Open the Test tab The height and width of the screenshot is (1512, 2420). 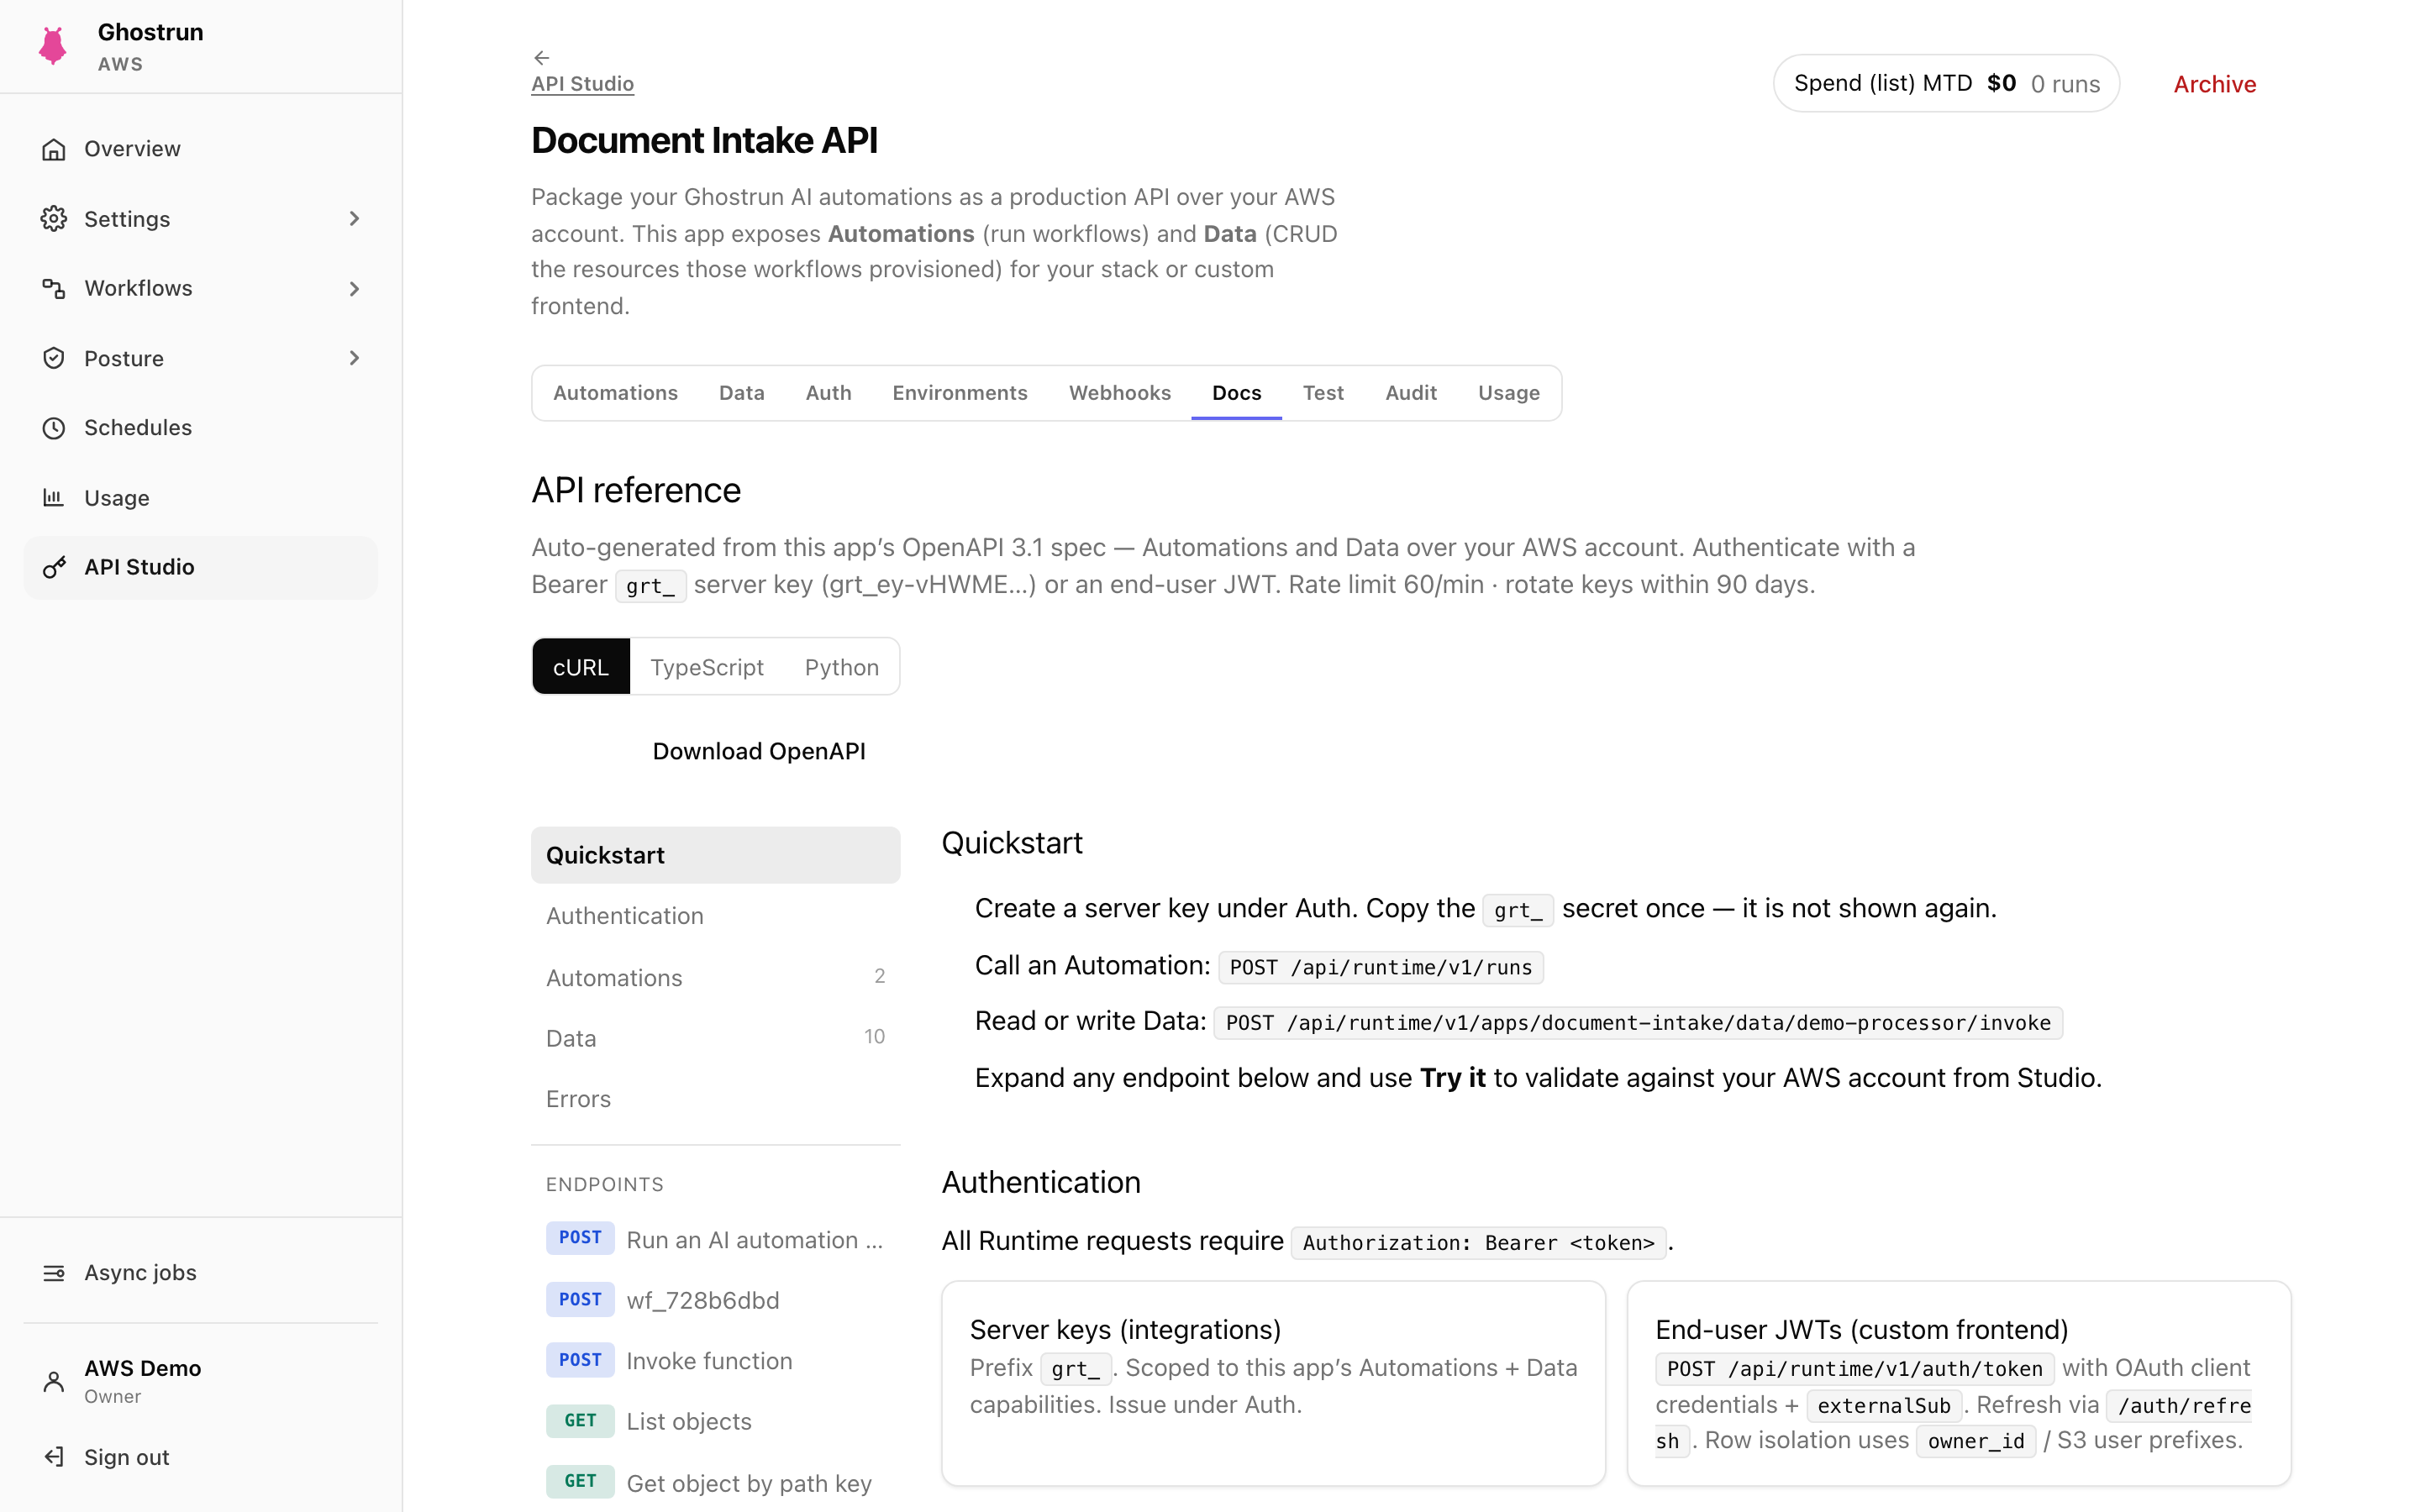[x=1322, y=393]
